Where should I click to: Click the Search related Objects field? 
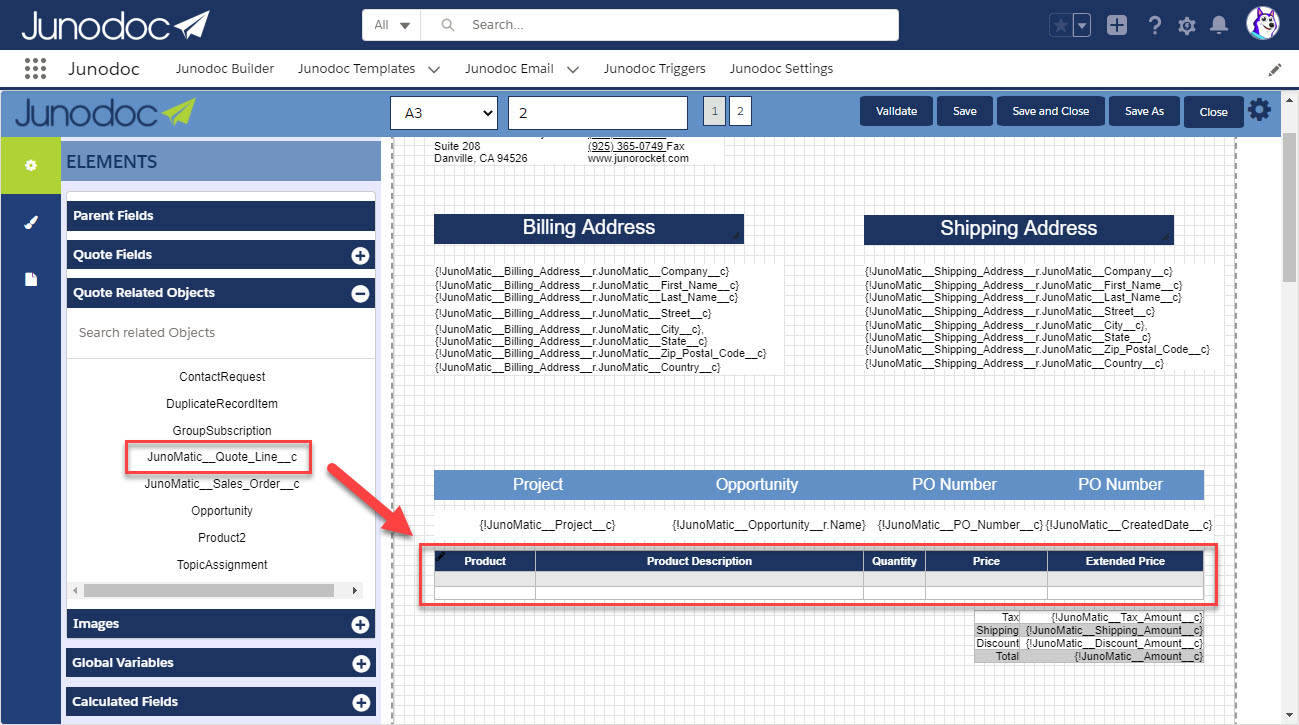point(221,333)
